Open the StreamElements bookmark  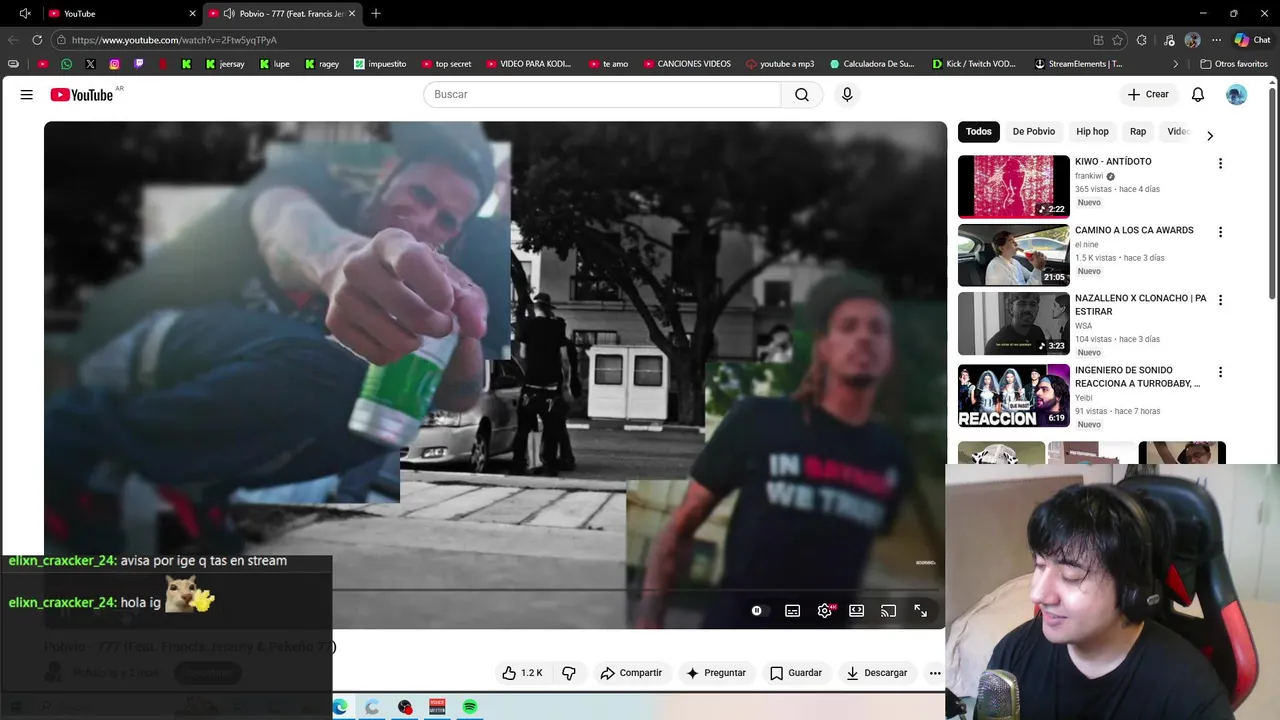coord(1078,64)
